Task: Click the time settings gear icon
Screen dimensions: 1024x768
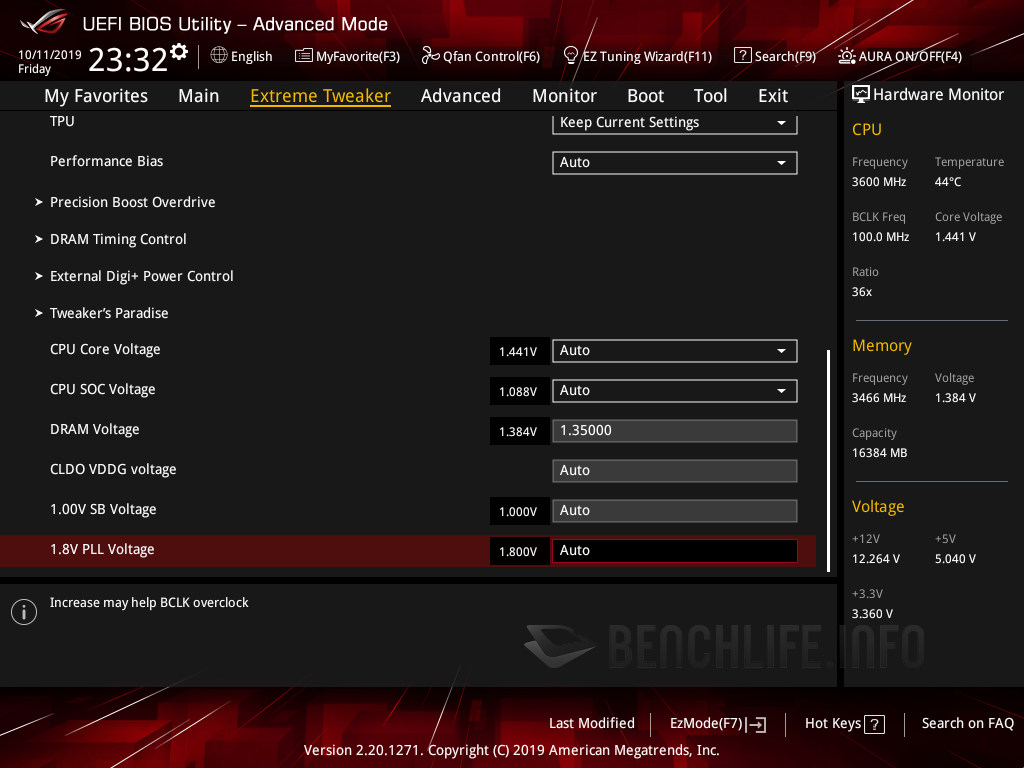Action: point(179,52)
